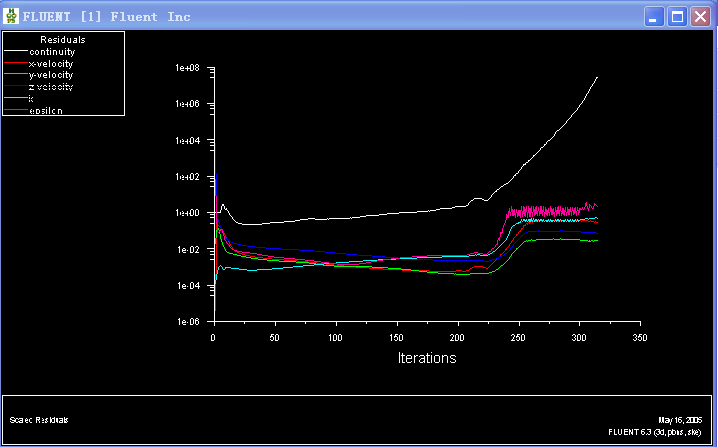Click the Iterations axis label
Image resolution: width=718 pixels, height=447 pixels.
(426, 358)
